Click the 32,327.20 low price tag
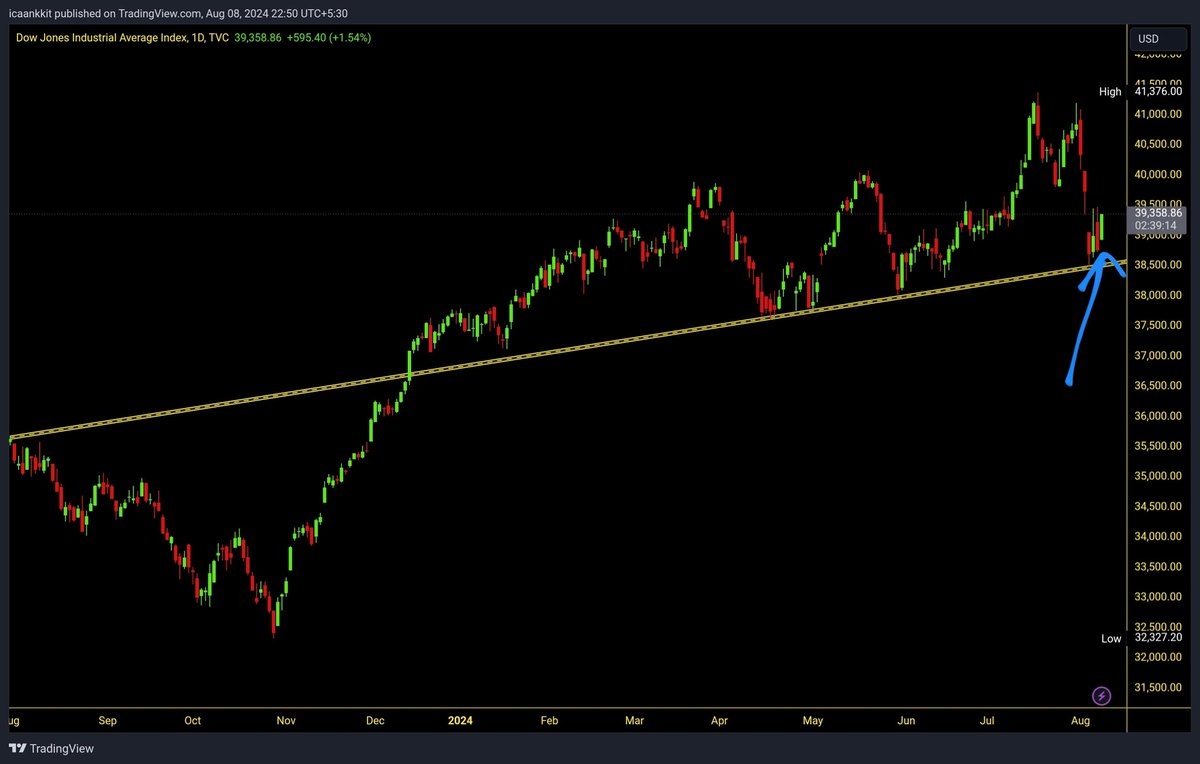 point(1158,638)
